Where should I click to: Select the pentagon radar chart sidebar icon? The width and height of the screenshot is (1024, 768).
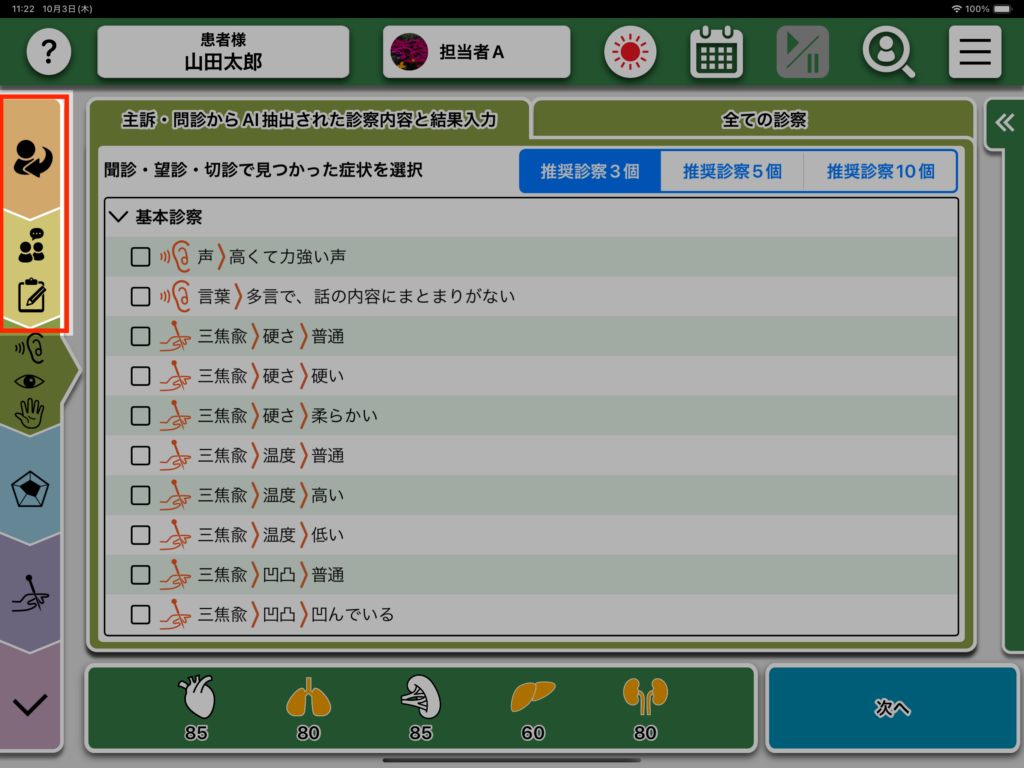[30, 490]
